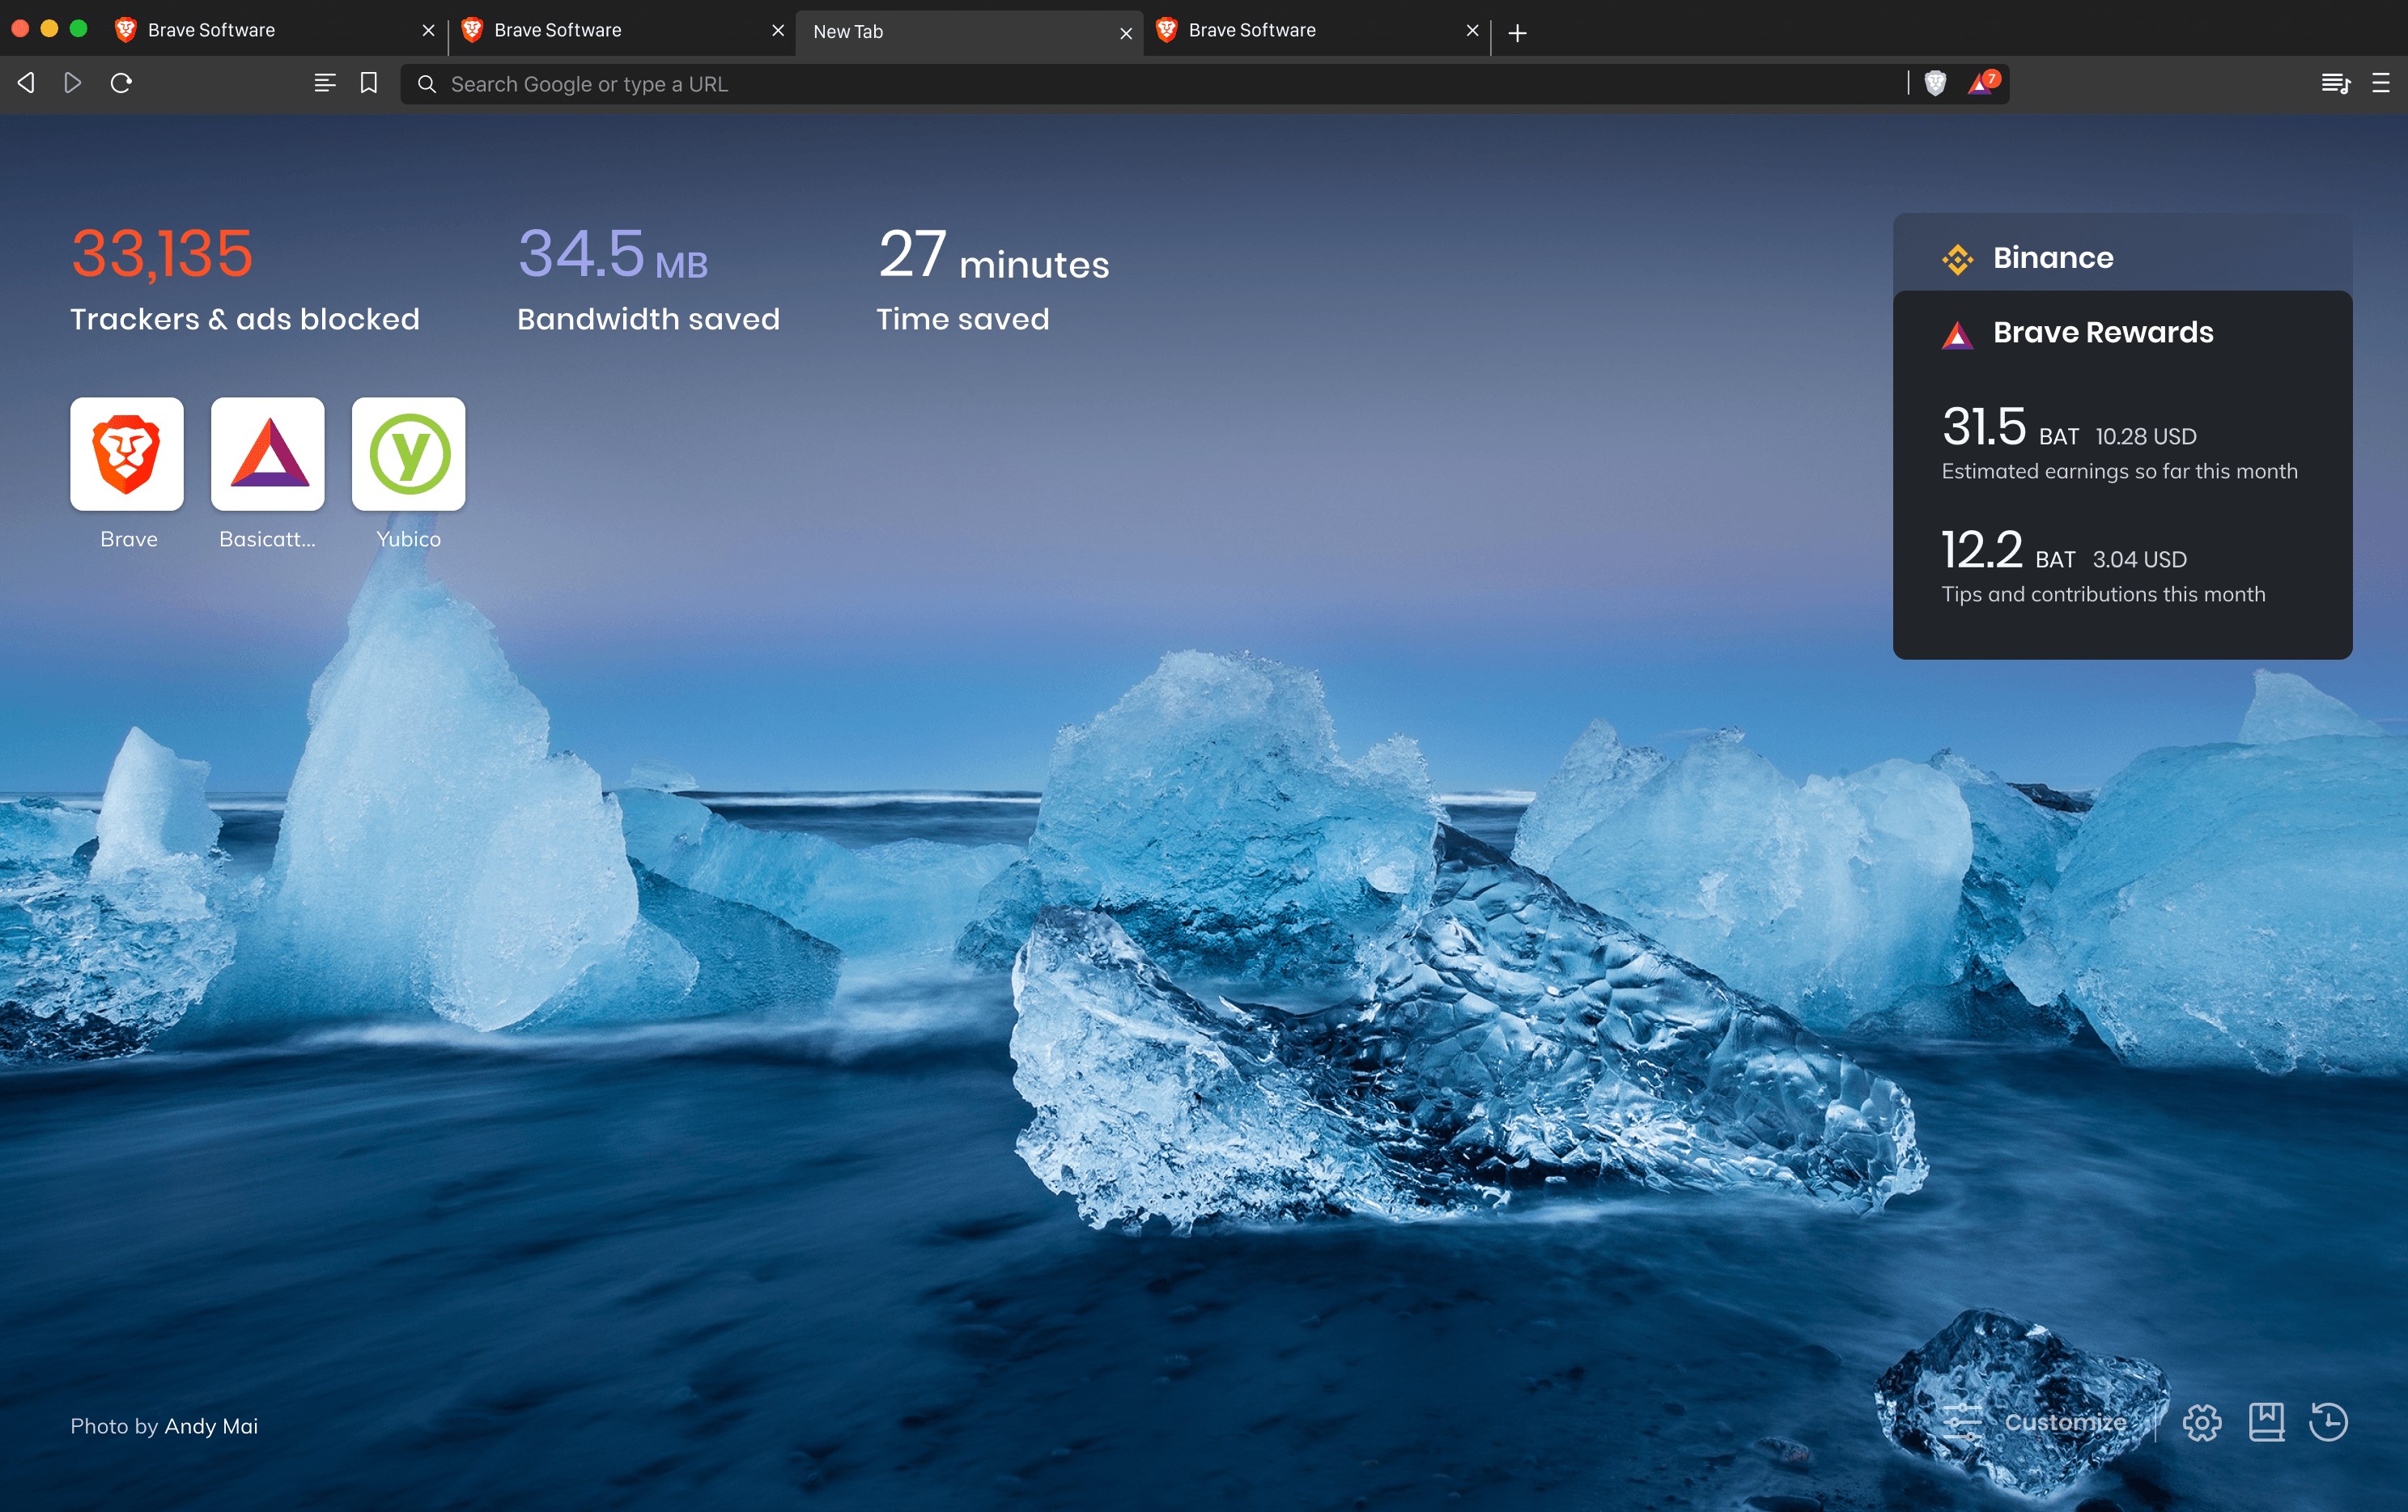Click 'Estimated earnings so far this month' text

tap(2119, 472)
